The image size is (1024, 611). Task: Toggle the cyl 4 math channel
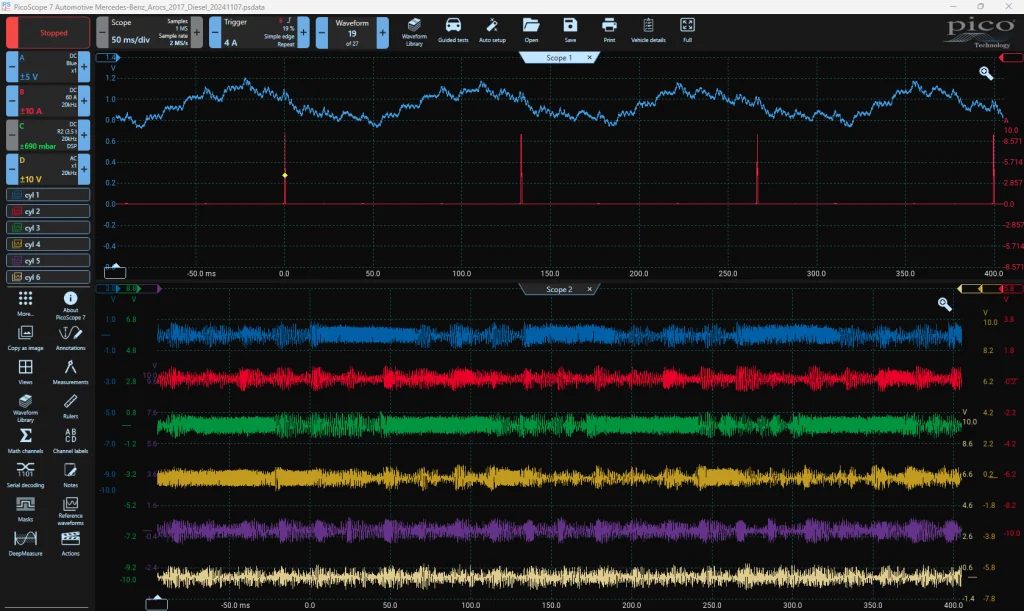click(x=48, y=244)
